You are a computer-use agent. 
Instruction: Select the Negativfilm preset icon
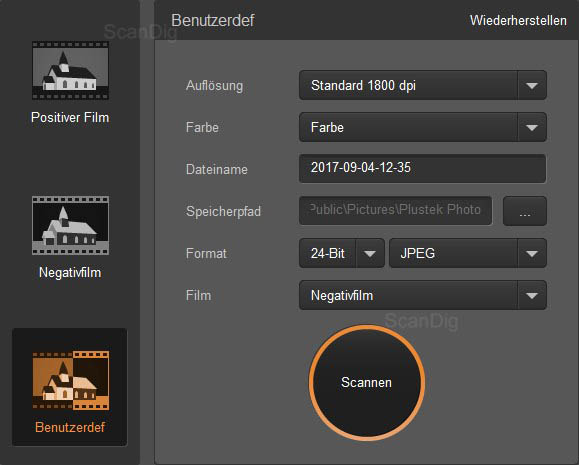point(70,225)
